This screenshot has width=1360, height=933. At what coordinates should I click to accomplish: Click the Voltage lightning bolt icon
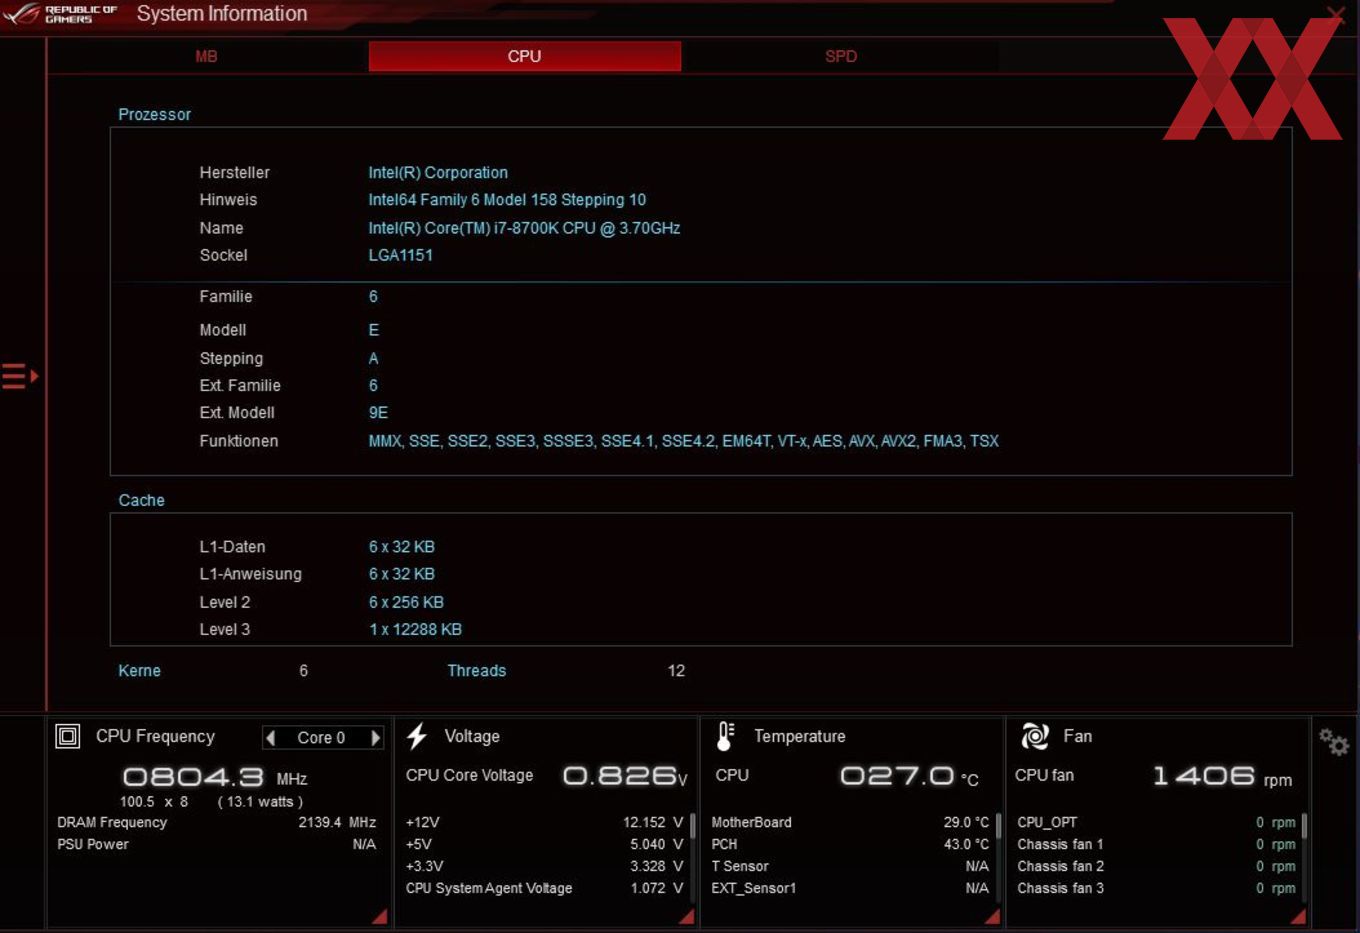click(x=417, y=737)
